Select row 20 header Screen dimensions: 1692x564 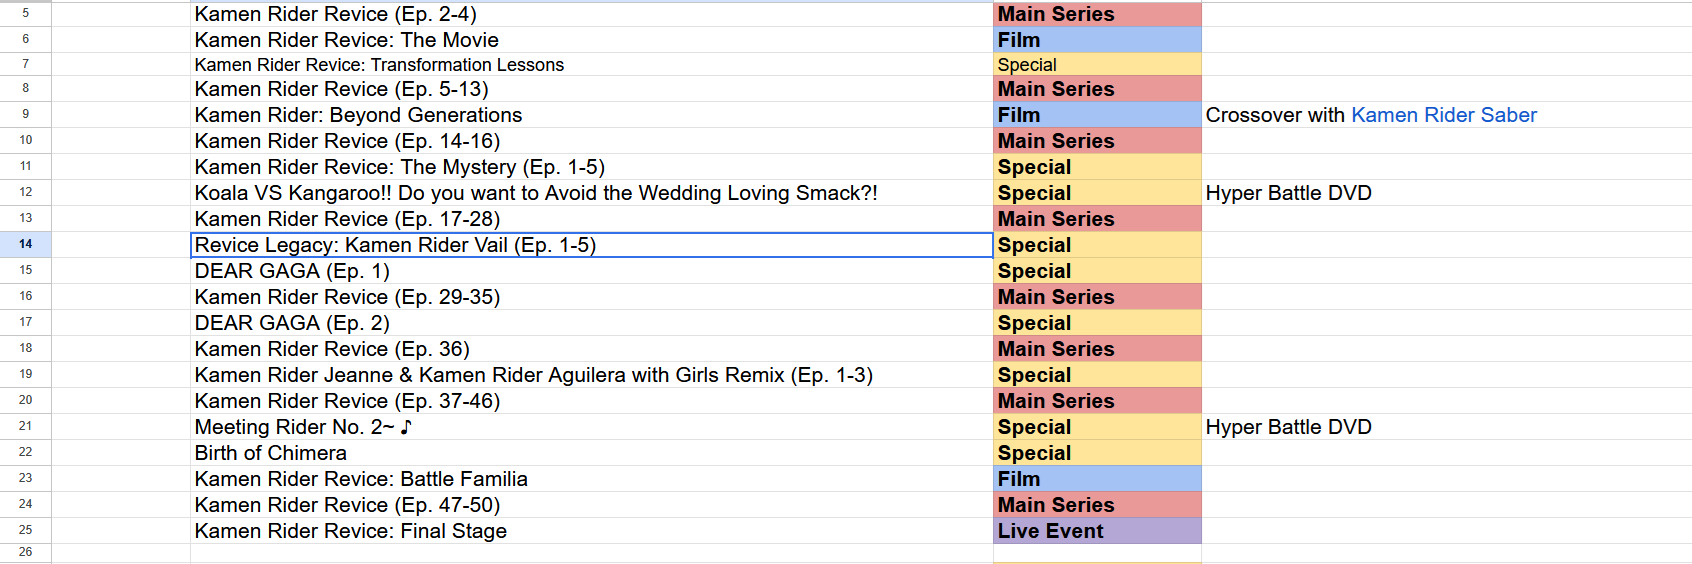click(x=25, y=400)
